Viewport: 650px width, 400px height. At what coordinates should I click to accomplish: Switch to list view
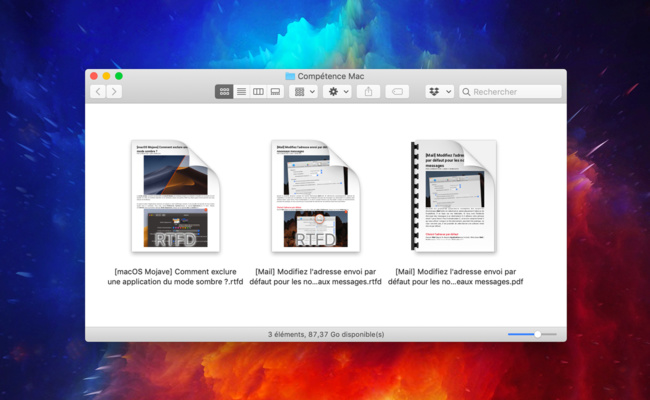click(241, 91)
